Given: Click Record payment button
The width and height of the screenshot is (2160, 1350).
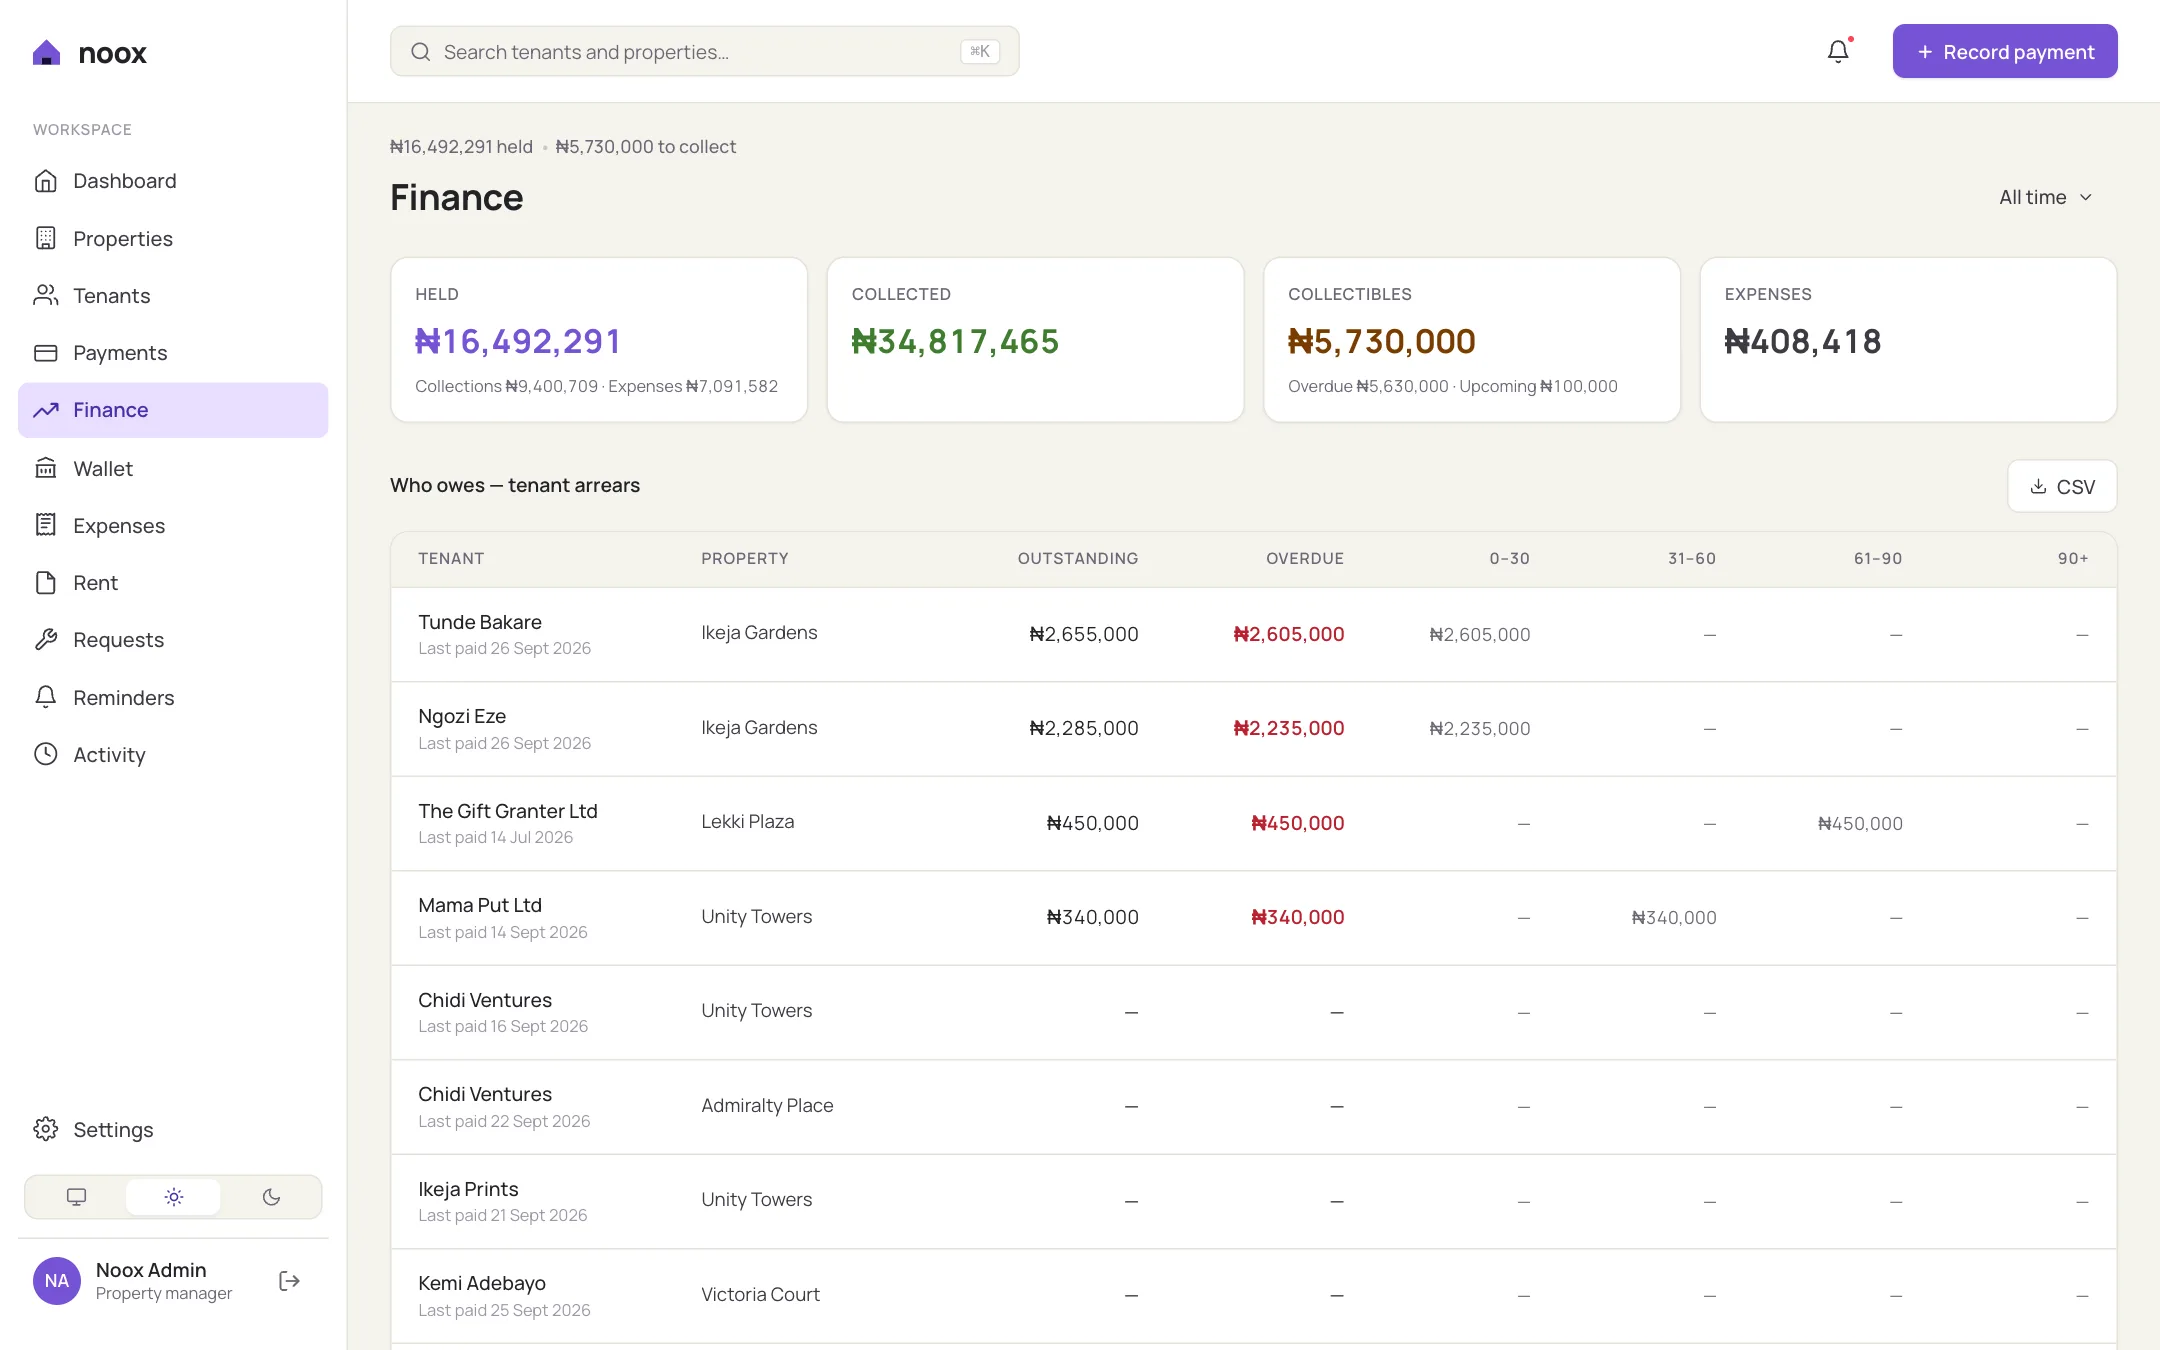Looking at the screenshot, I should click(x=2005, y=51).
